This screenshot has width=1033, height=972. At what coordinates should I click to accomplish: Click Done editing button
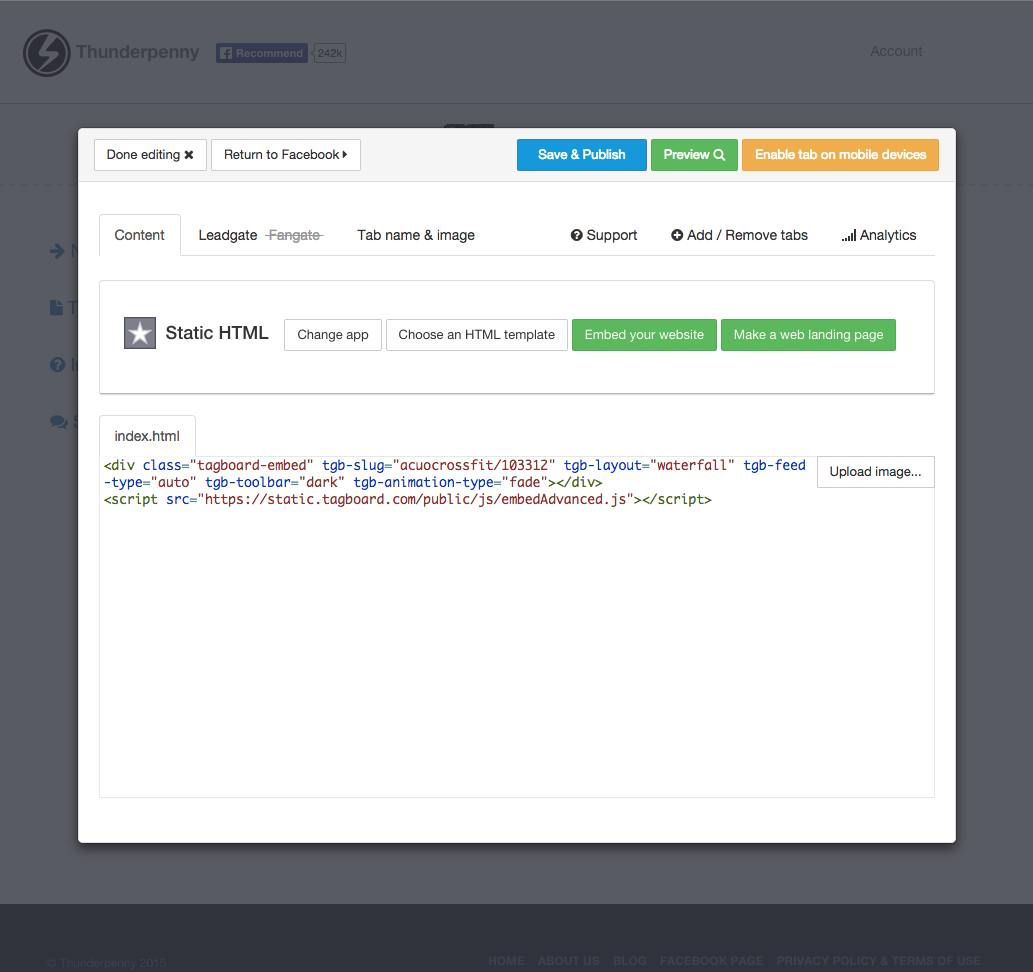(150, 155)
